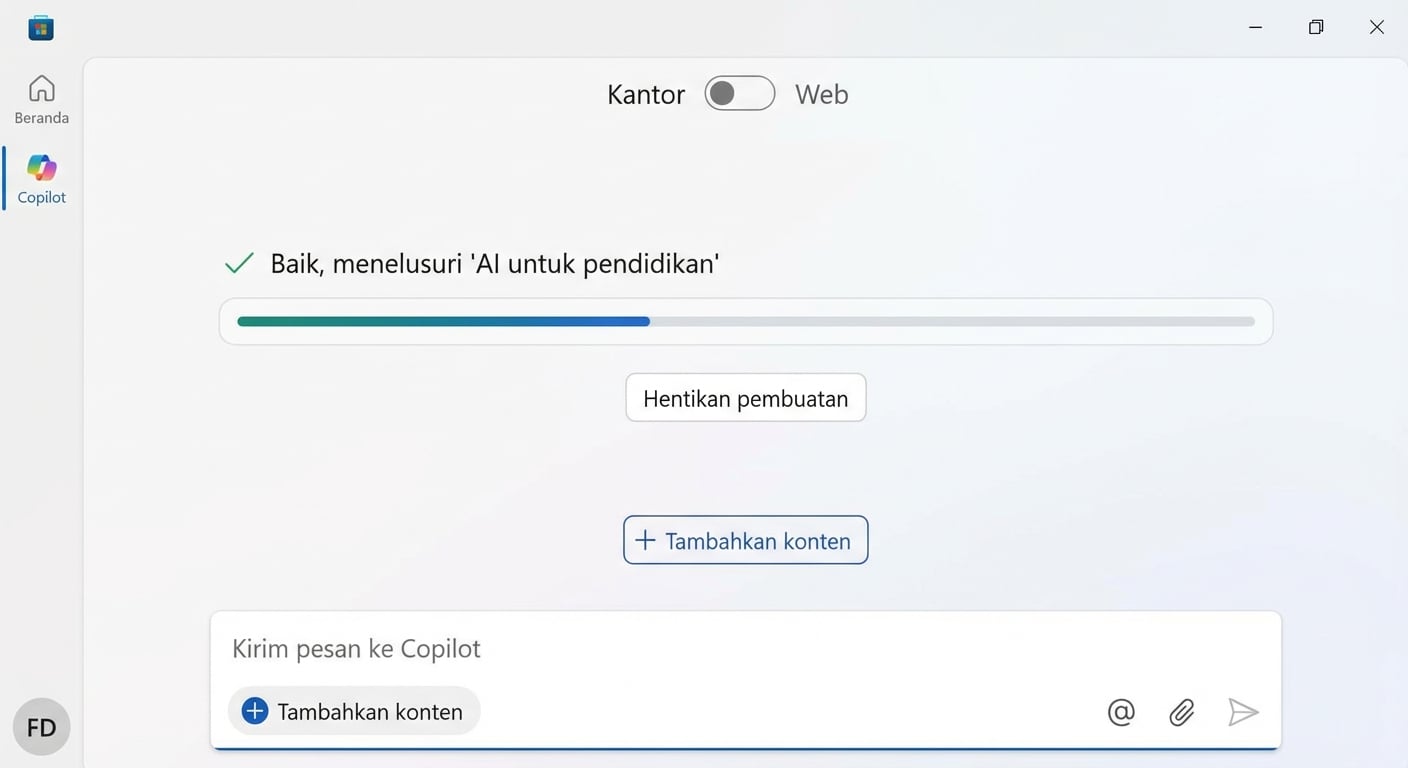
Task: Switch to the Copilot tab in the sidebar
Action: pyautogui.click(x=41, y=178)
